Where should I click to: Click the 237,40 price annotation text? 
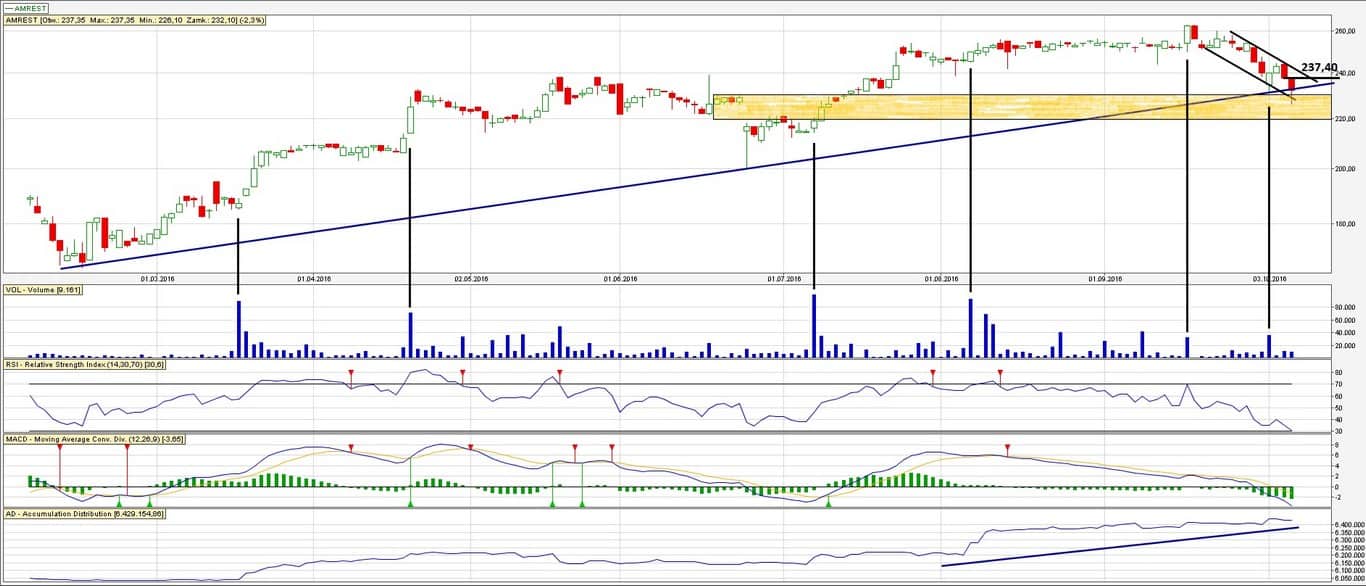tap(1319, 67)
